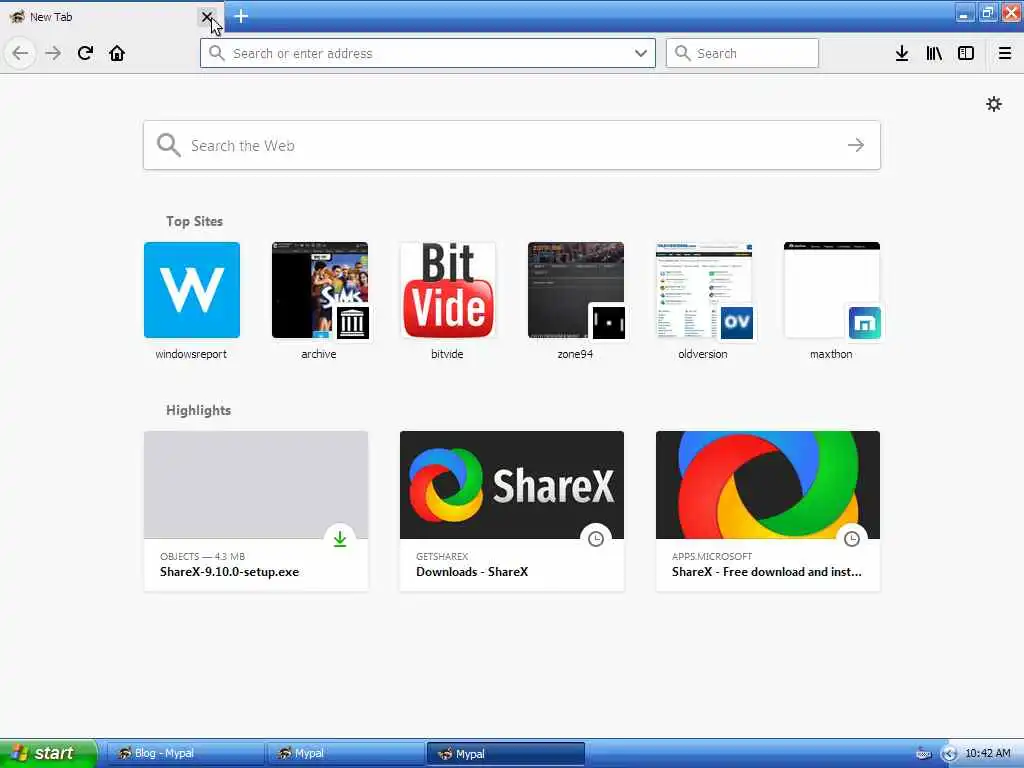Click the tray hardware icon
1024x768 pixels.
click(923, 754)
